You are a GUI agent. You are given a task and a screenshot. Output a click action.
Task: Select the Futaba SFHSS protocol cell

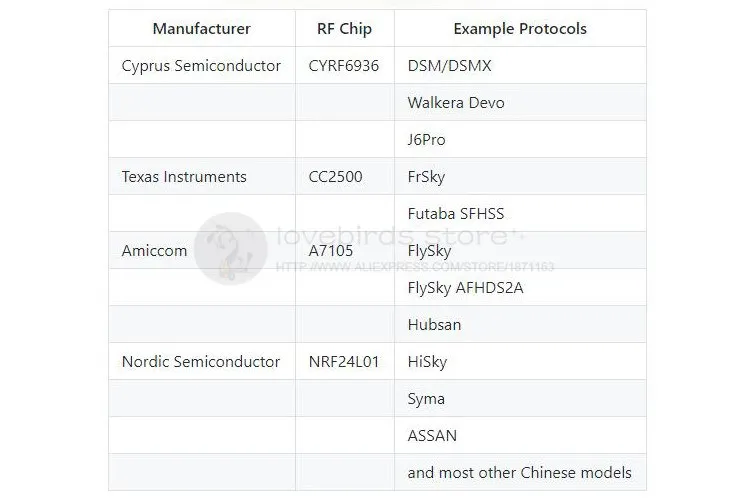(520, 213)
